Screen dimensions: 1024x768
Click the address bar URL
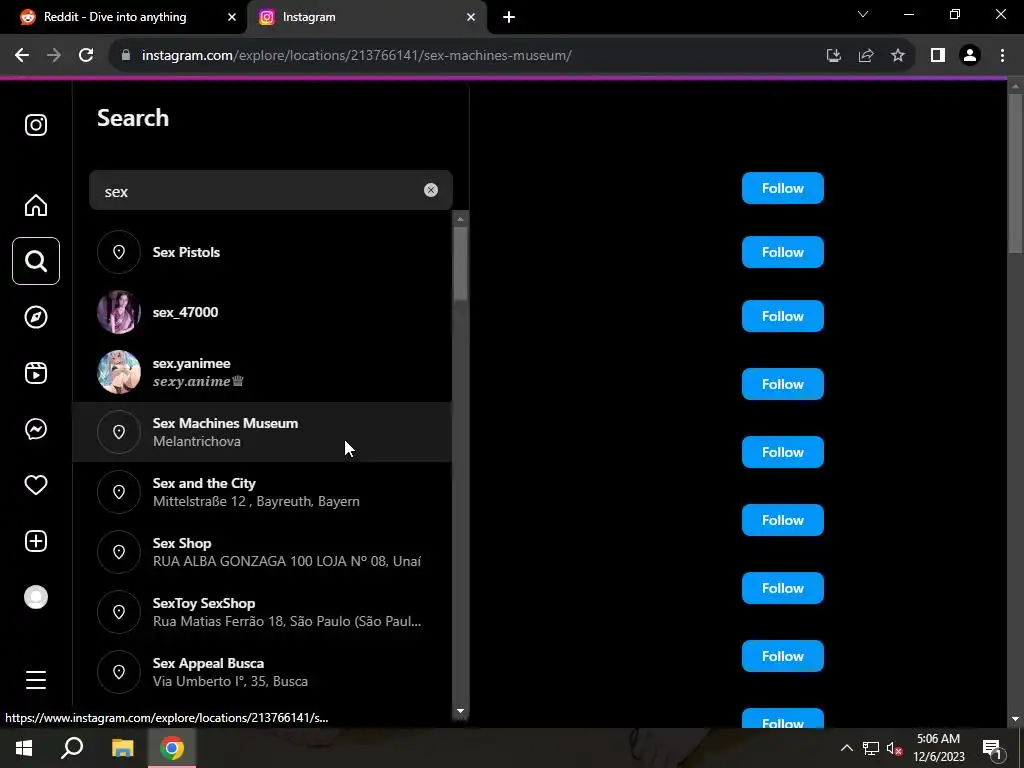tap(357, 56)
